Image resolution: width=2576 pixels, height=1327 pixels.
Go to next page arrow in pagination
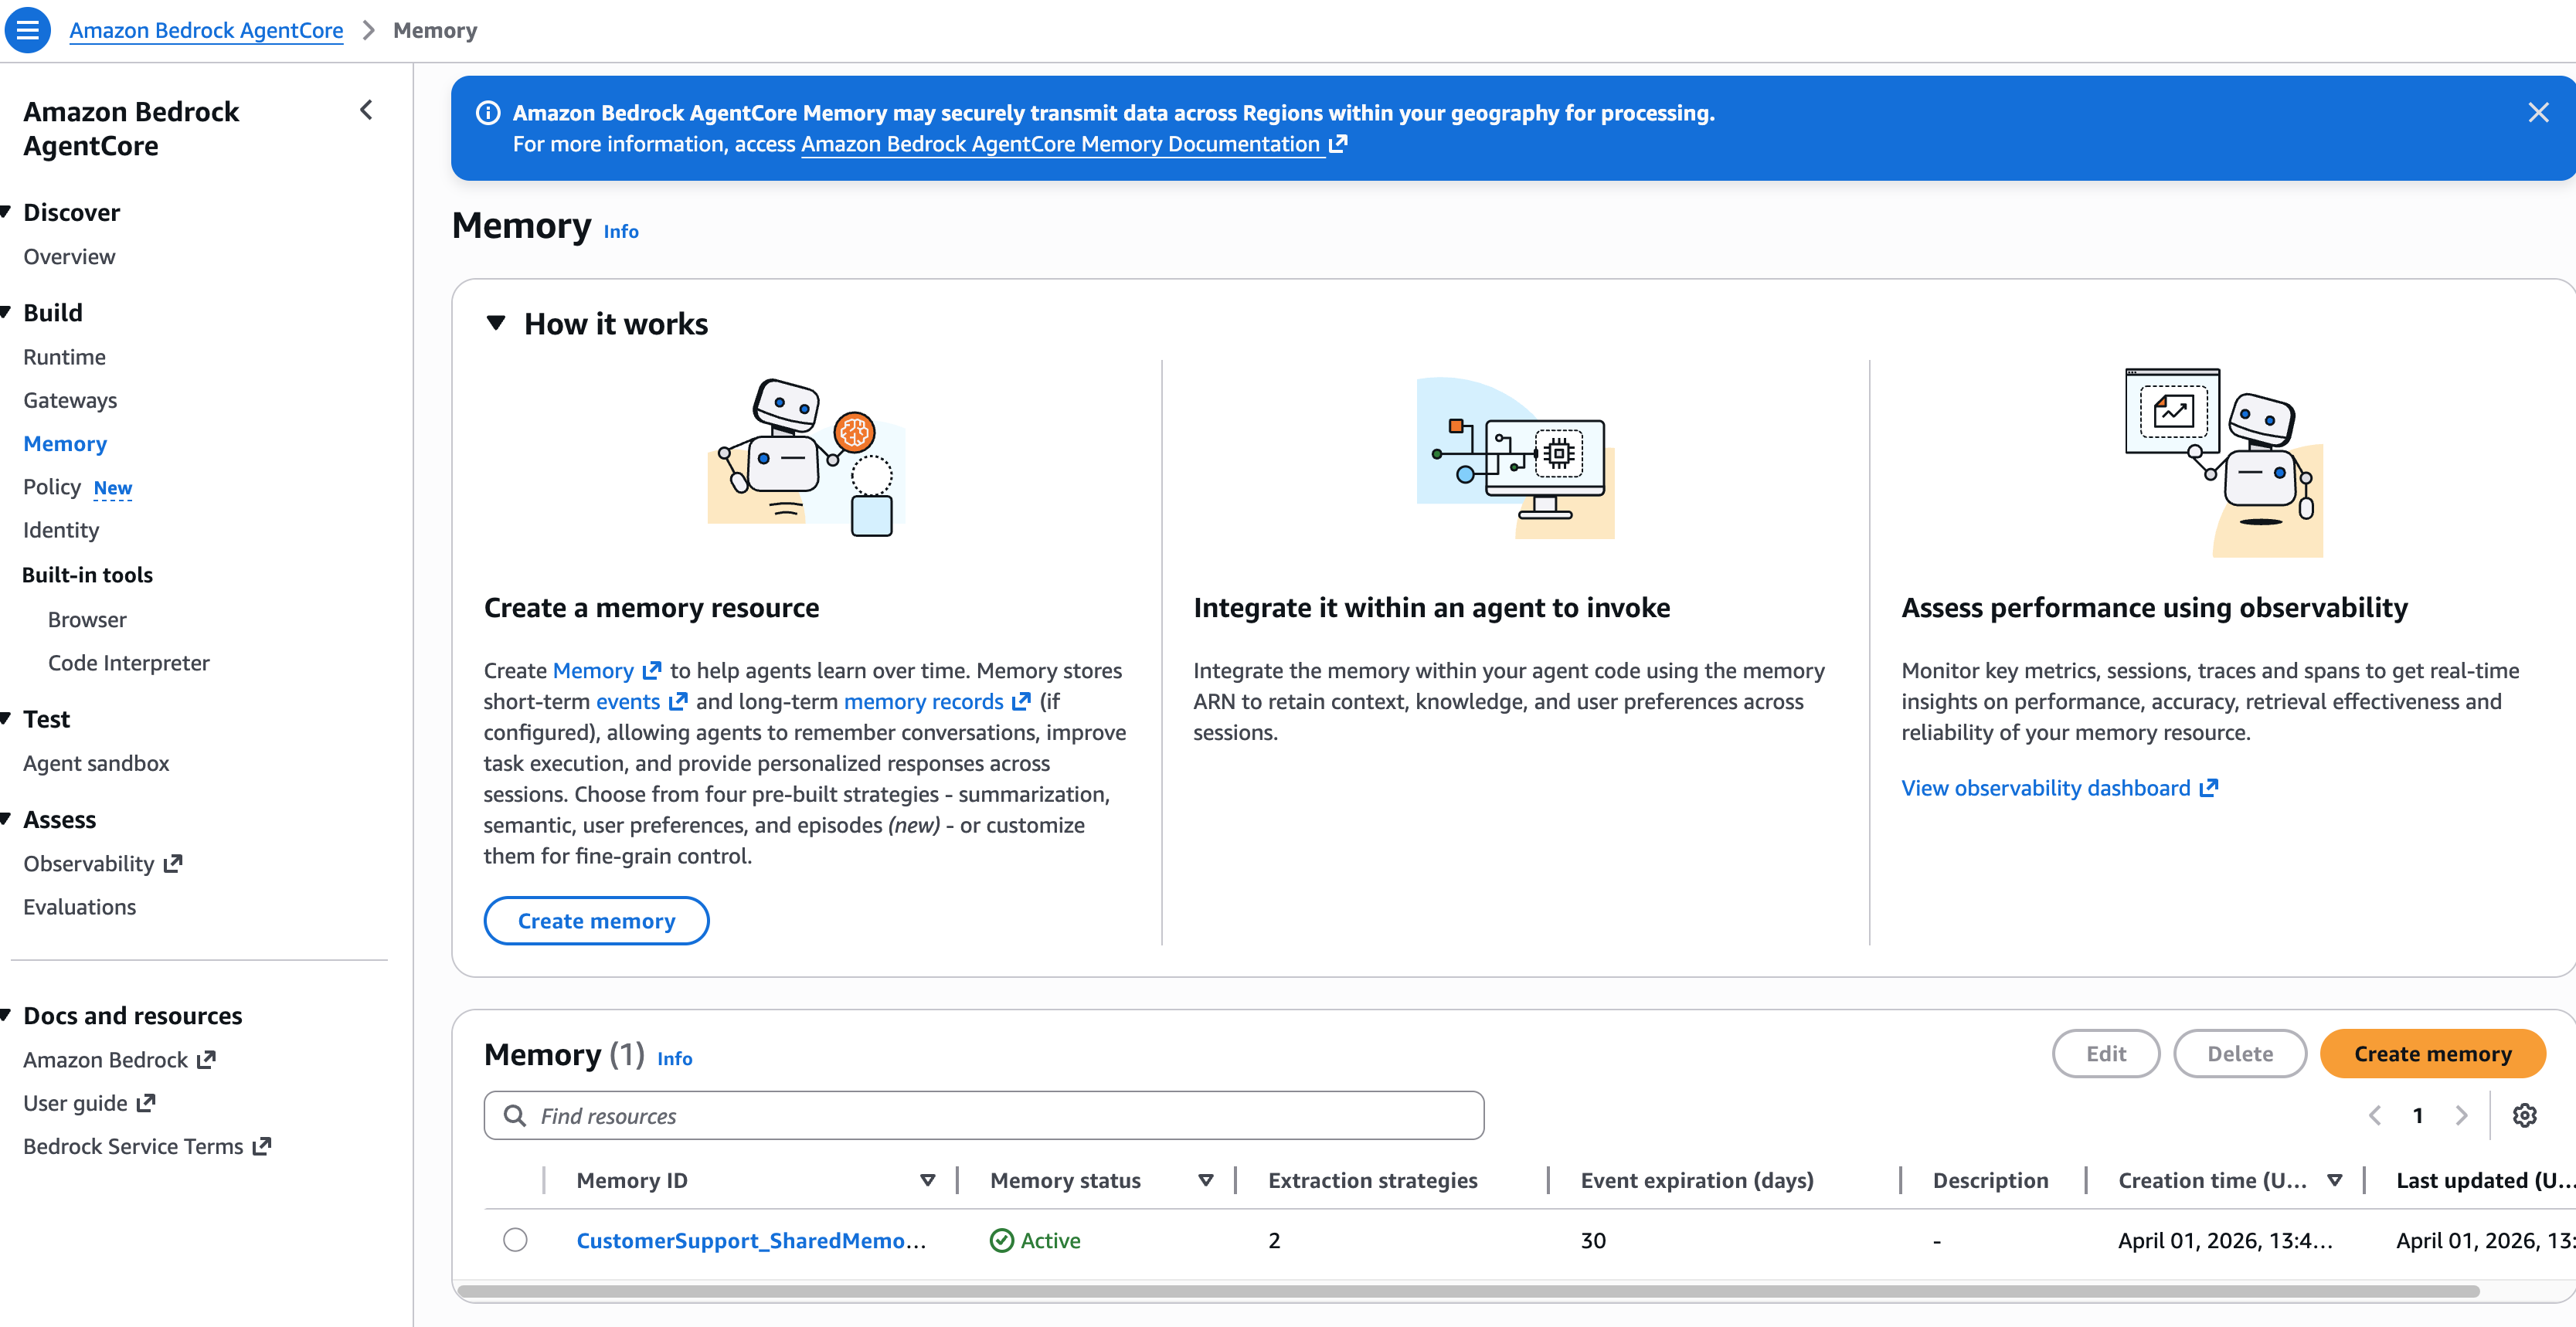pyautogui.click(x=2461, y=1115)
